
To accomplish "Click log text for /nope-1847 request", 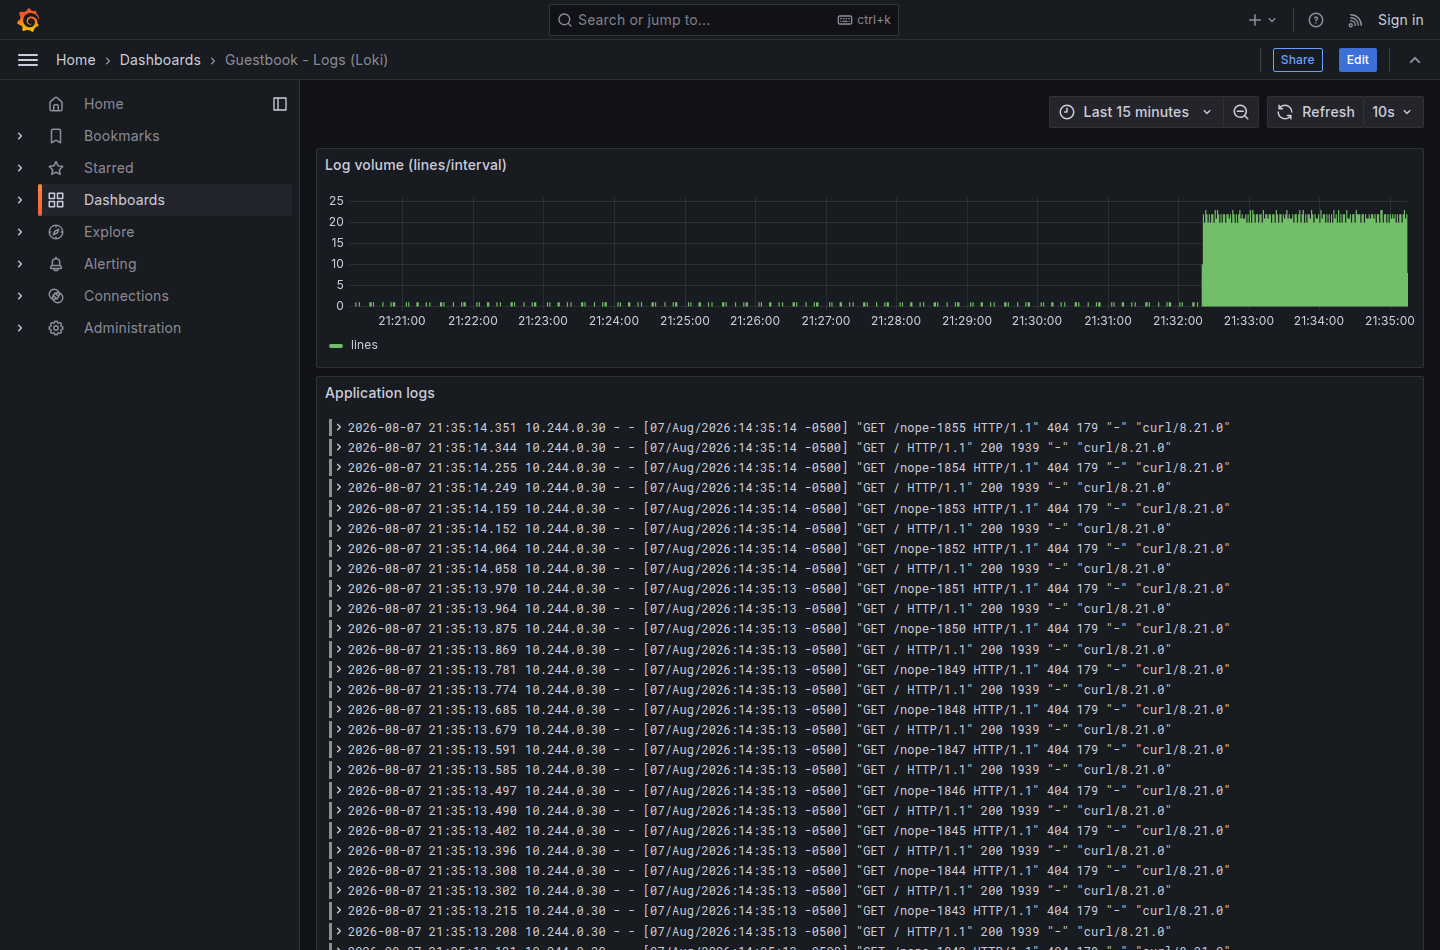I will click(x=788, y=750).
